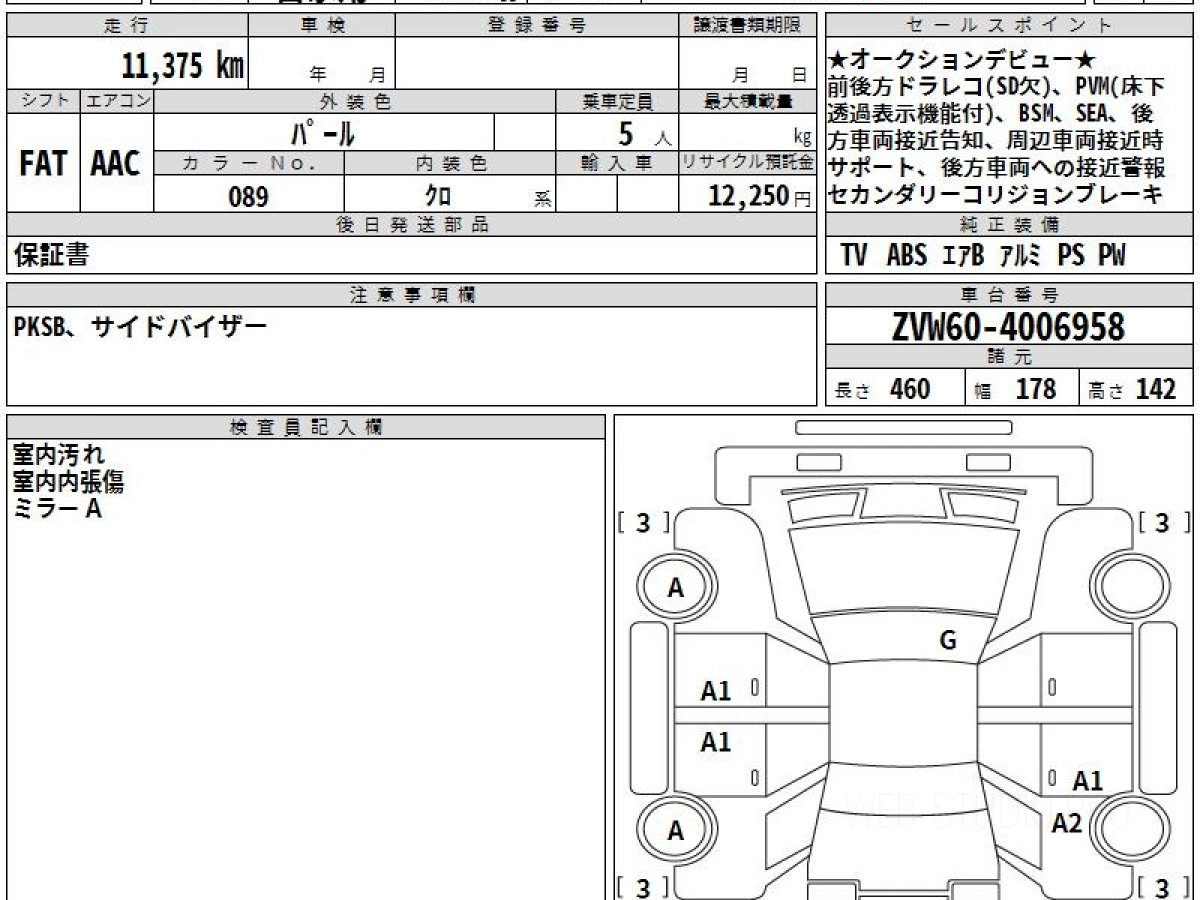The height and width of the screenshot is (900, 1200).
Task: Select the 走行 column header
Action: [x=127, y=26]
